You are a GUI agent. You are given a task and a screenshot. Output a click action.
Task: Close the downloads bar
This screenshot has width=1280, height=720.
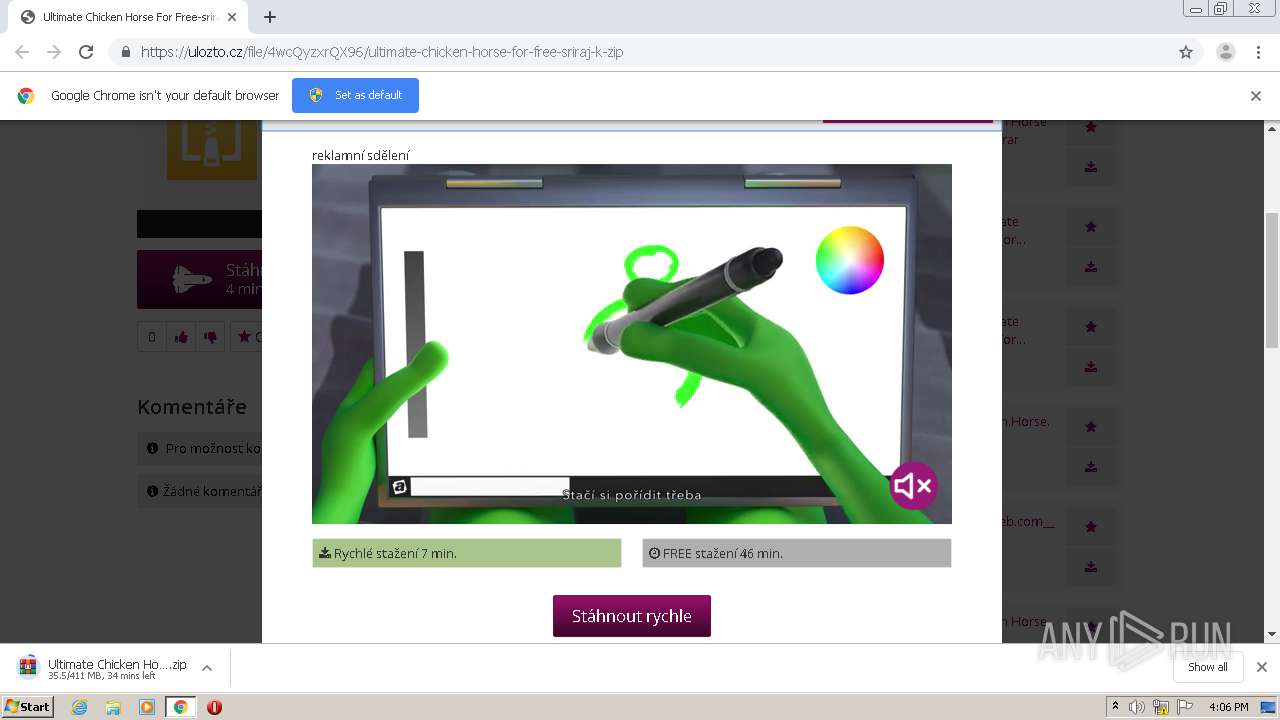[x=1262, y=667]
